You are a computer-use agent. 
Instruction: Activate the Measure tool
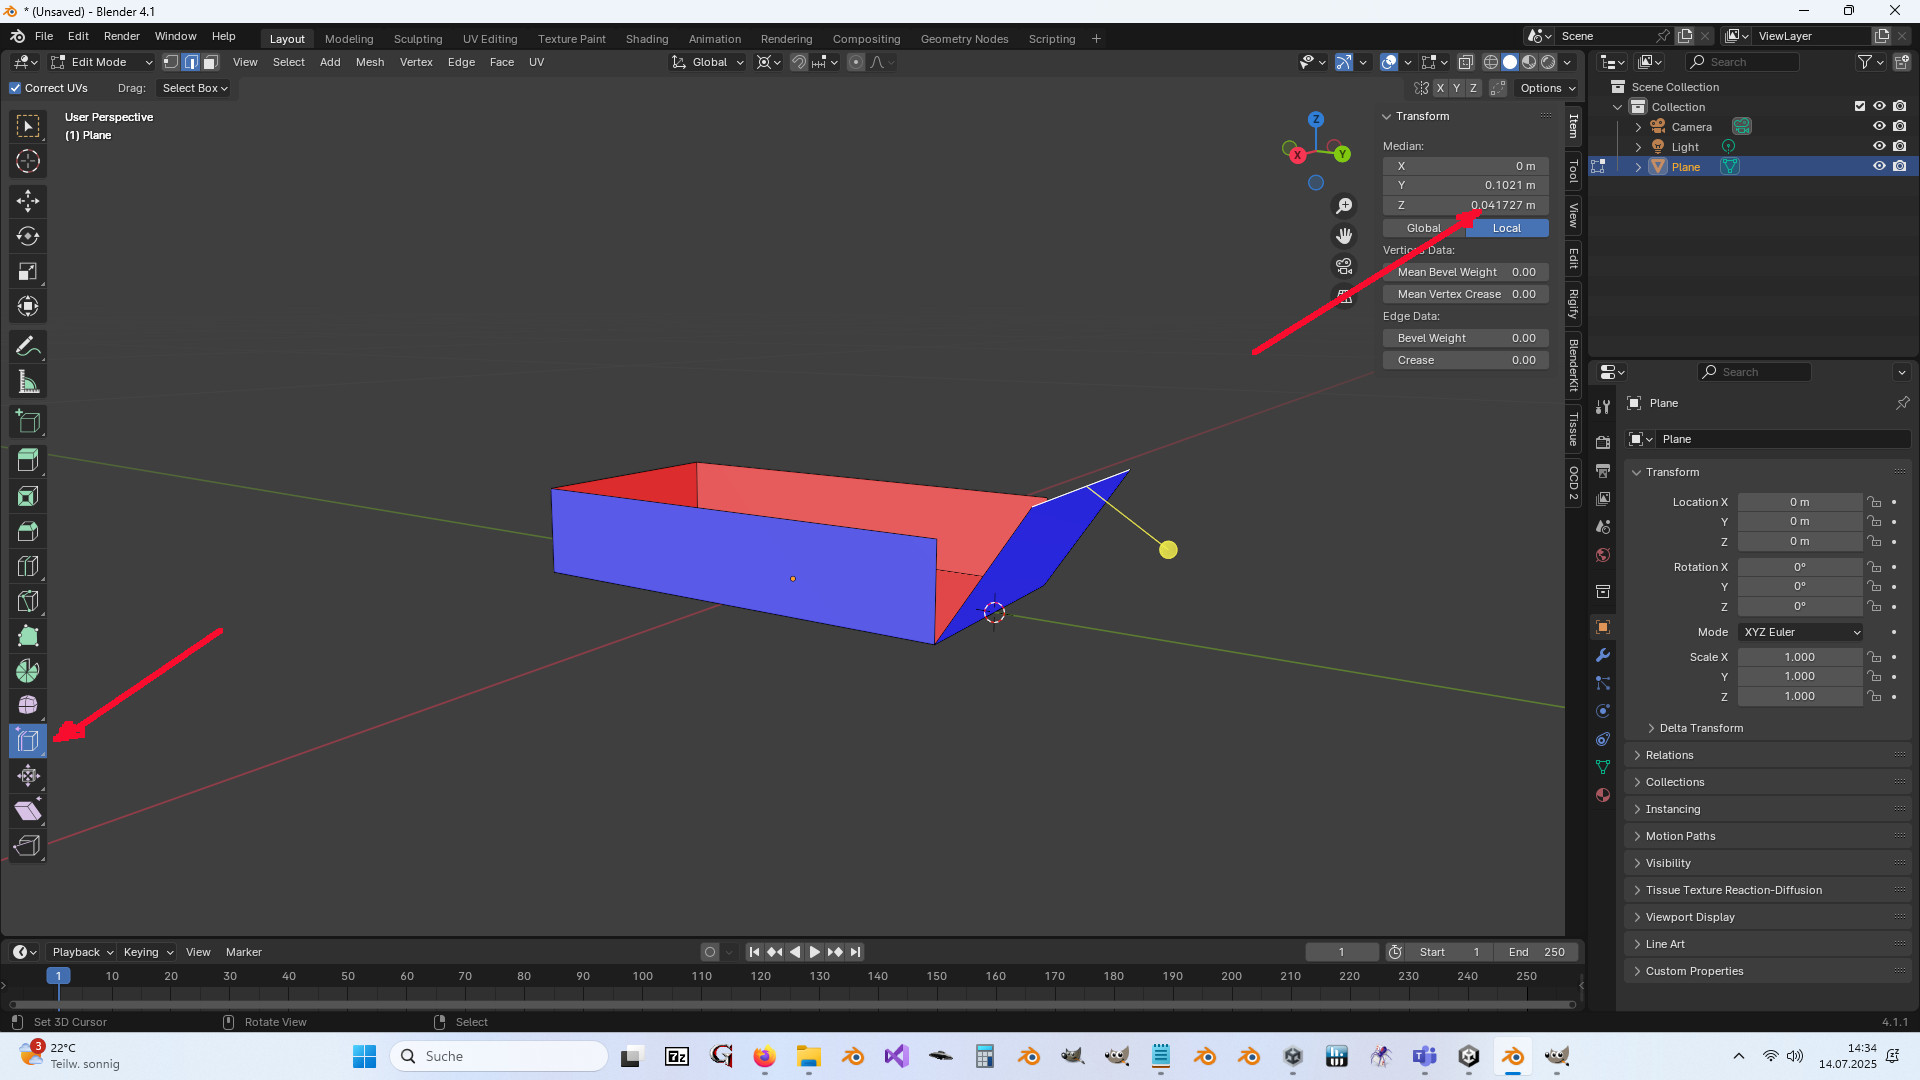28,382
